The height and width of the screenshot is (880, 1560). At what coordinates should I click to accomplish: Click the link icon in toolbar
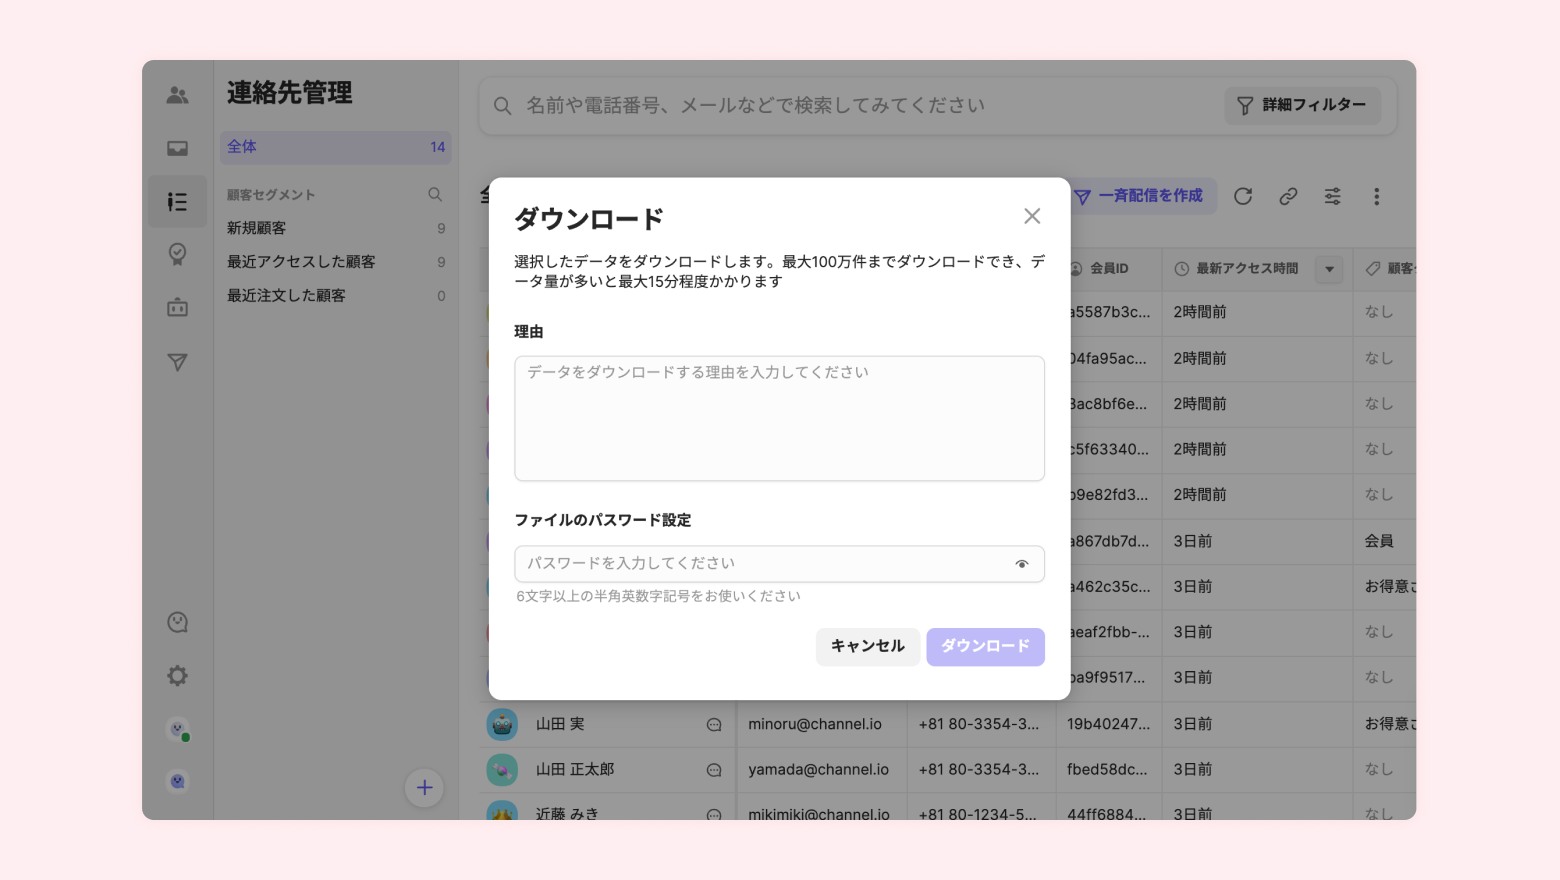pos(1288,196)
